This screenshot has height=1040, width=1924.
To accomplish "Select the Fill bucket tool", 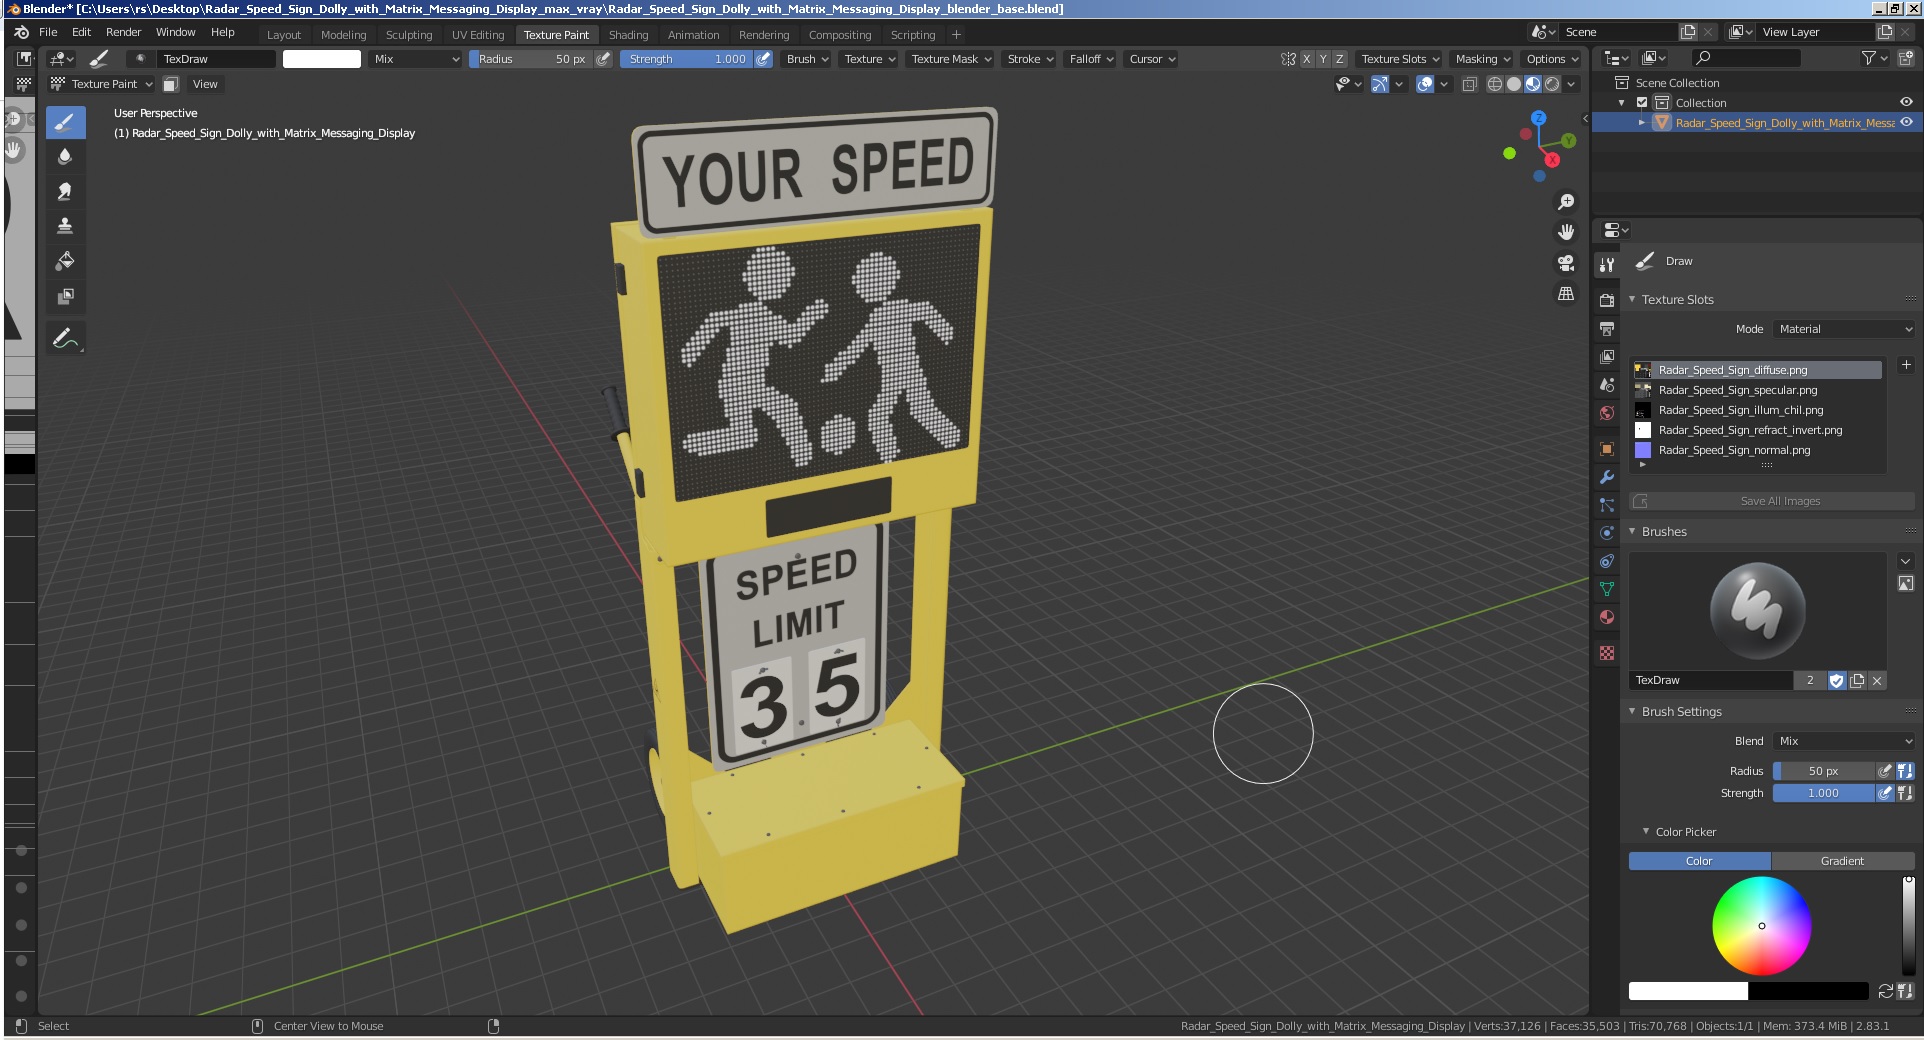I will click(65, 261).
